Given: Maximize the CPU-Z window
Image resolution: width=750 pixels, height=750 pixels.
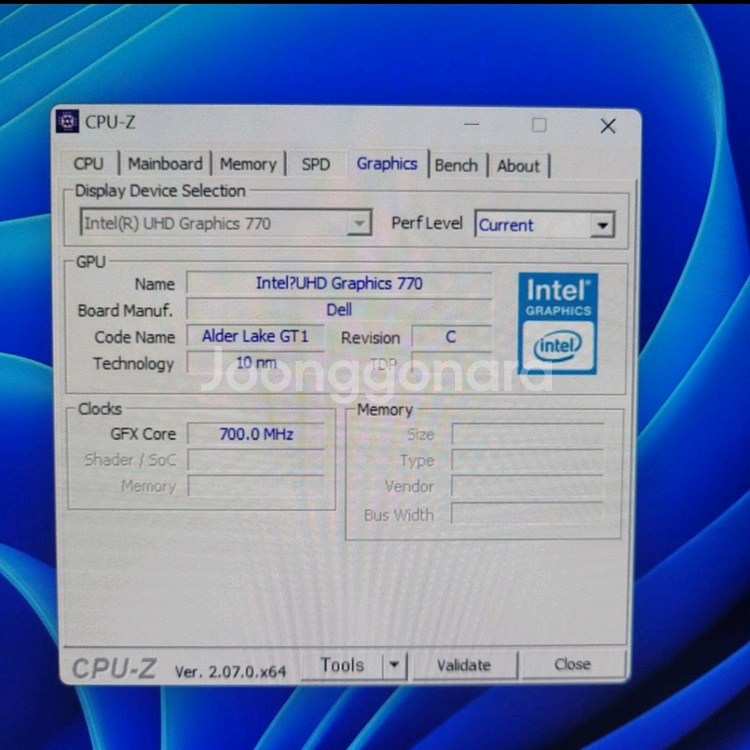Looking at the screenshot, I should pos(539,125).
